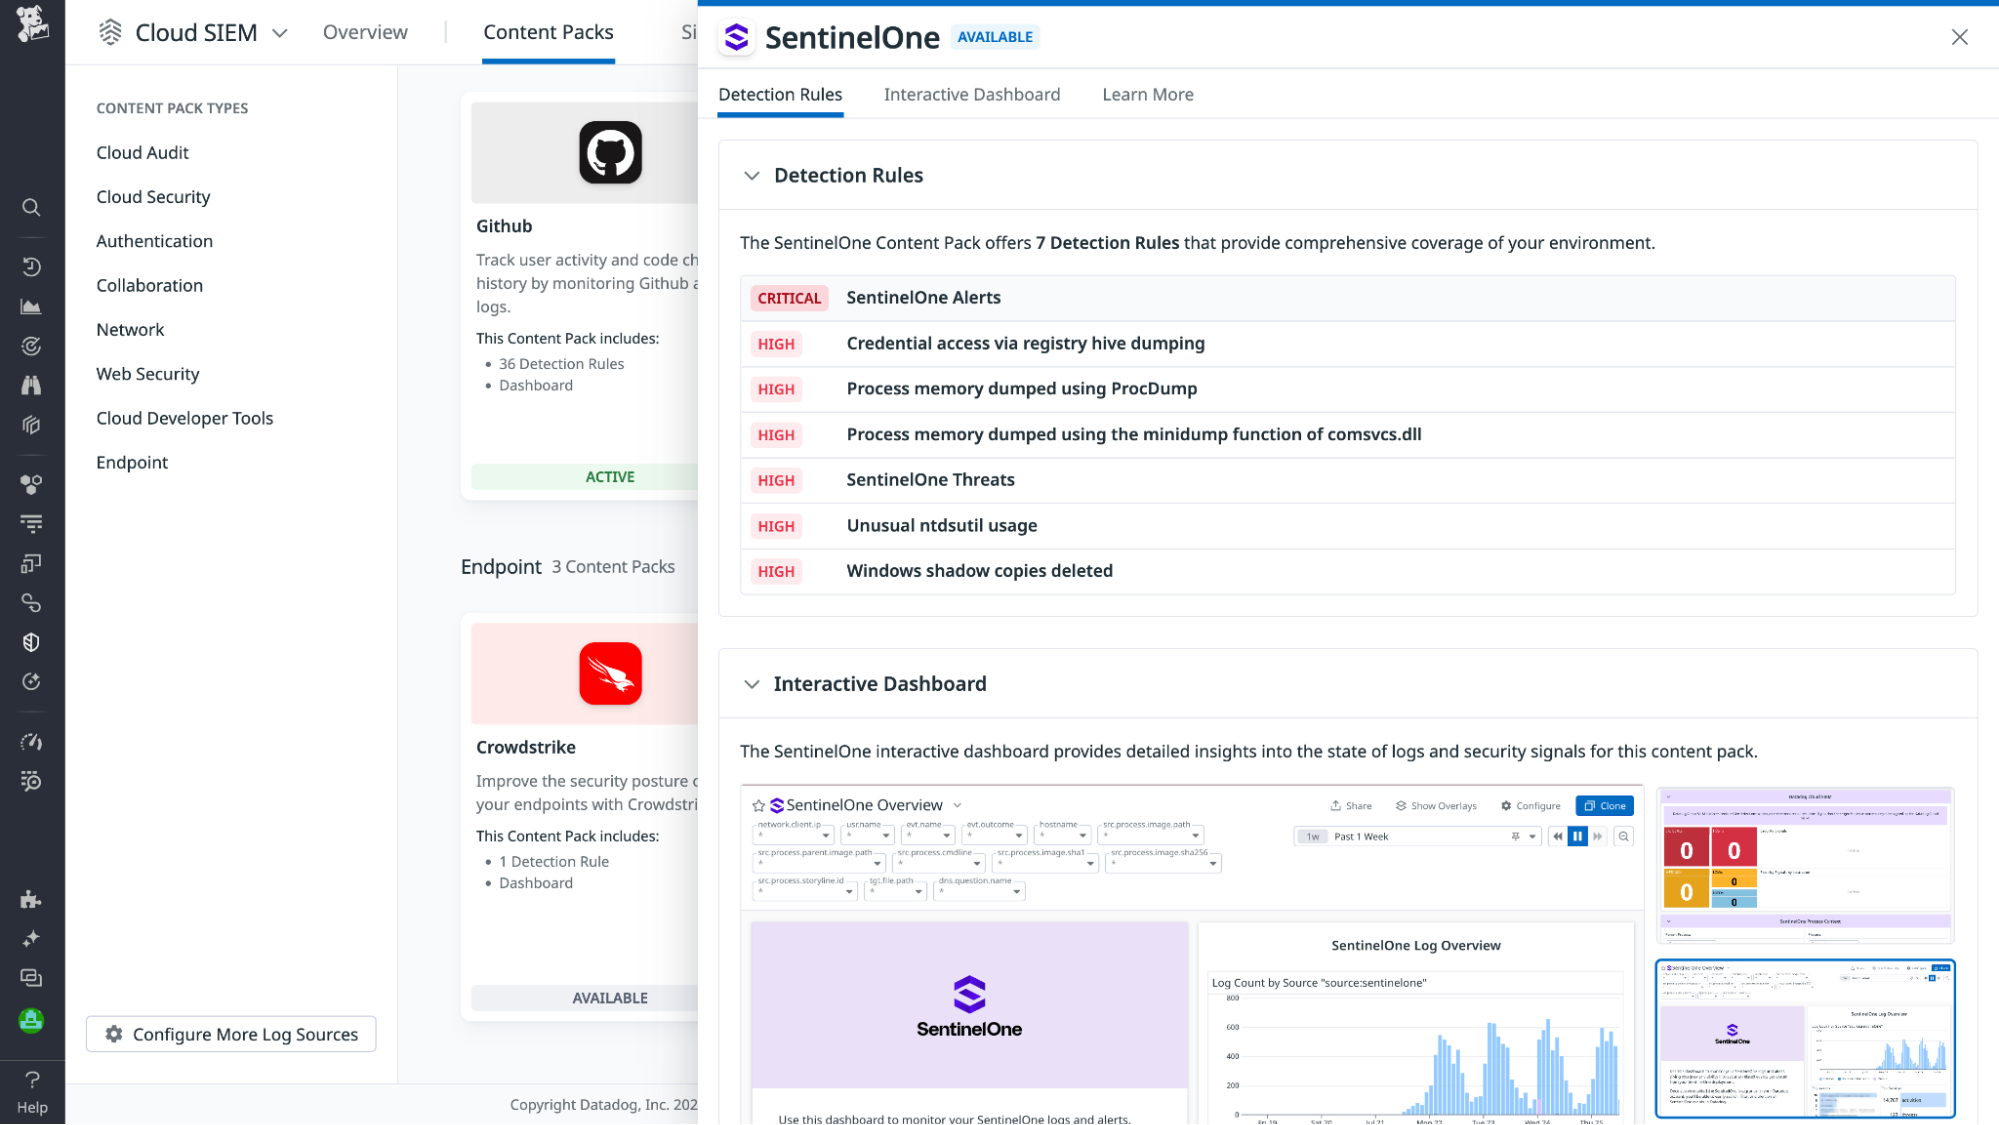Pin the time range selector
Image resolution: width=1999 pixels, height=1125 pixels.
(1514, 836)
